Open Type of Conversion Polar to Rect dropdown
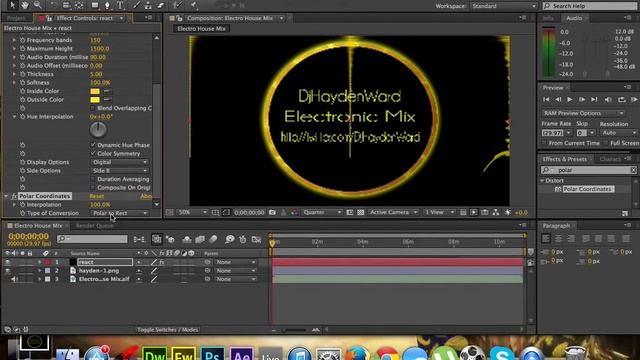The height and width of the screenshot is (360, 640). (x=120, y=213)
